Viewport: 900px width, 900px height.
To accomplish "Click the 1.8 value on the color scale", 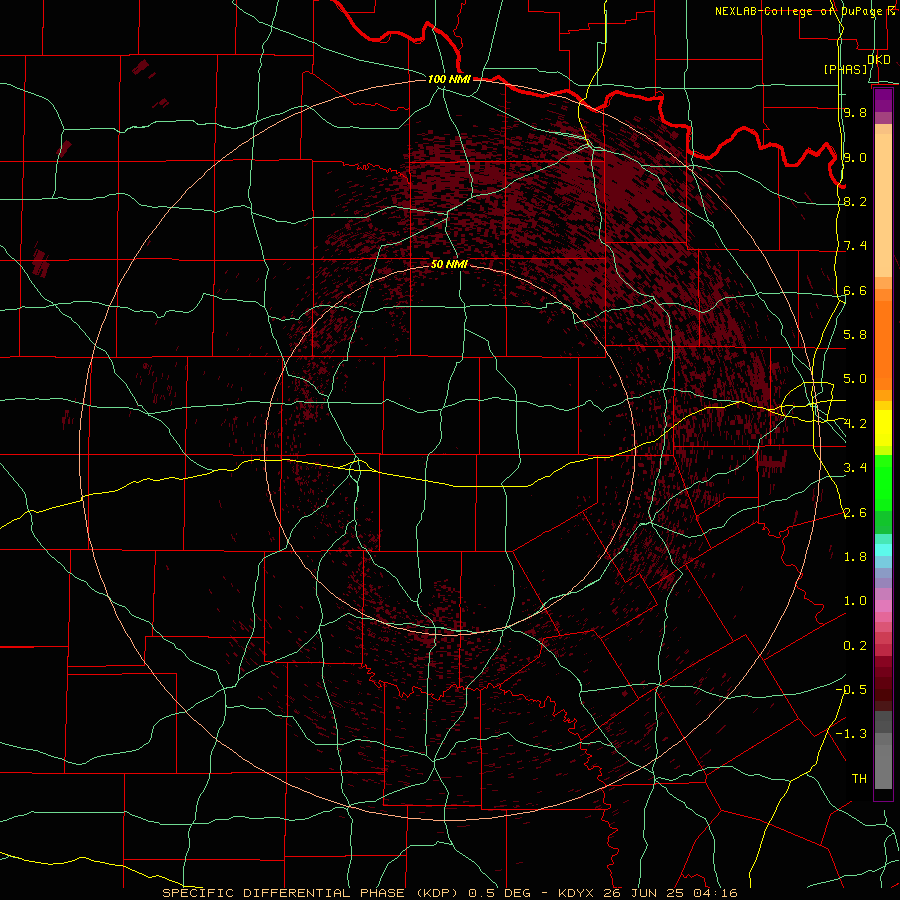I will [855, 557].
